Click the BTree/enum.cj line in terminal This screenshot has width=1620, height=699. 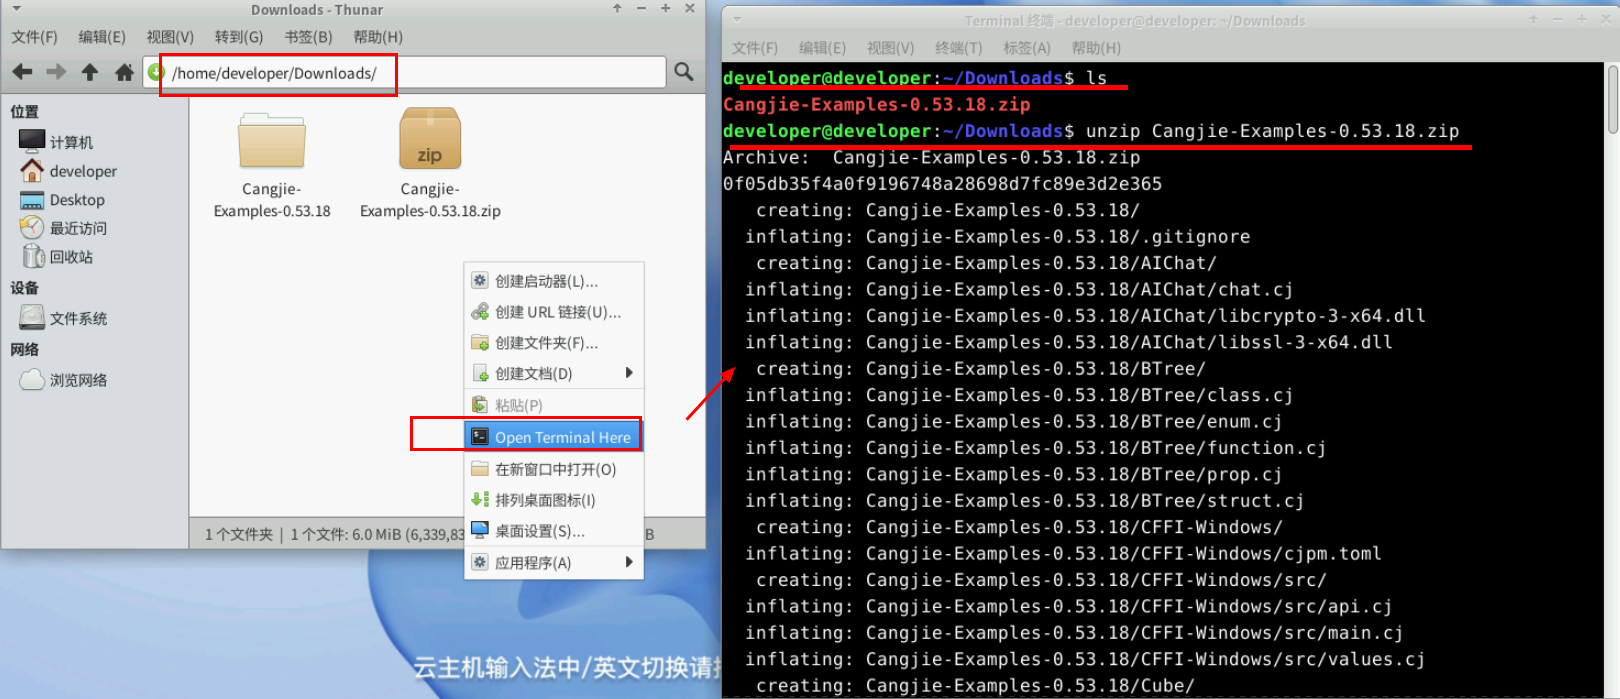[1013, 422]
